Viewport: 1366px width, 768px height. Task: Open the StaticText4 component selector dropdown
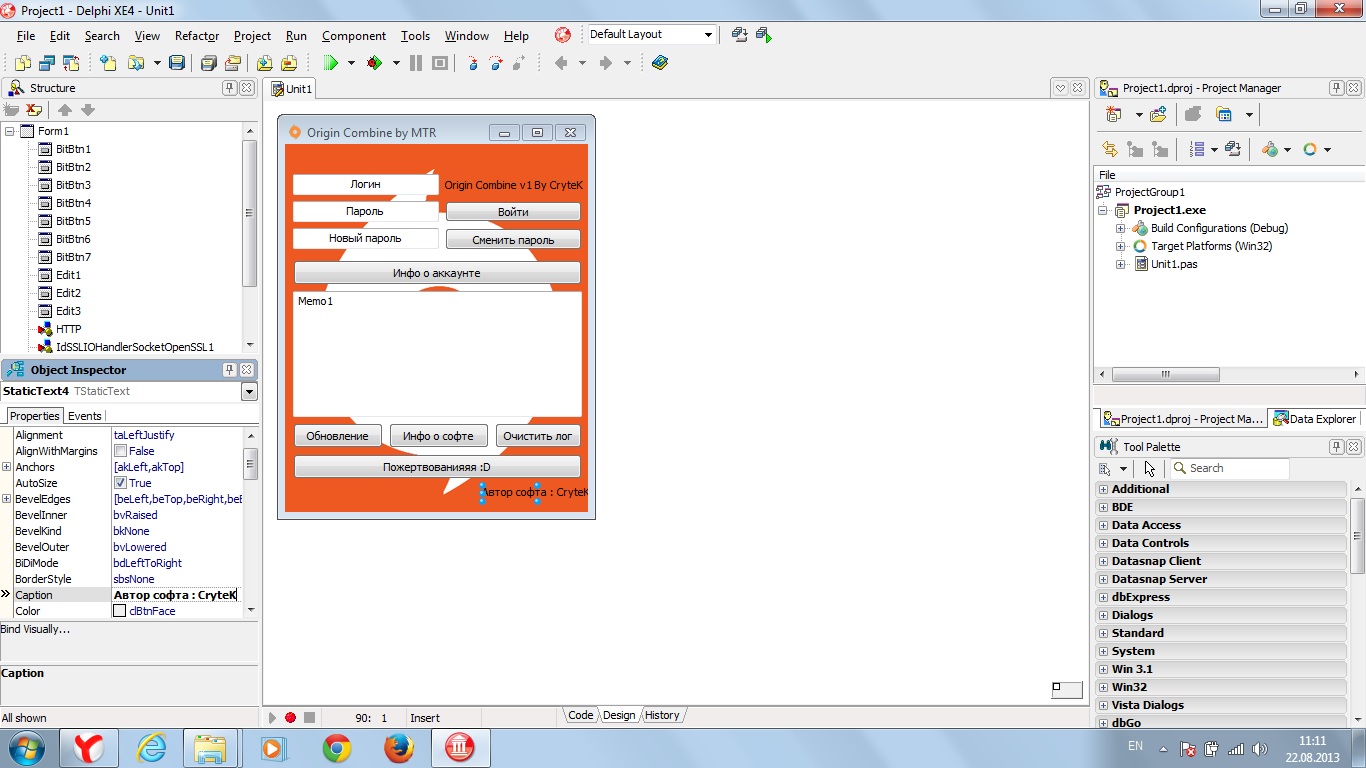(x=249, y=392)
